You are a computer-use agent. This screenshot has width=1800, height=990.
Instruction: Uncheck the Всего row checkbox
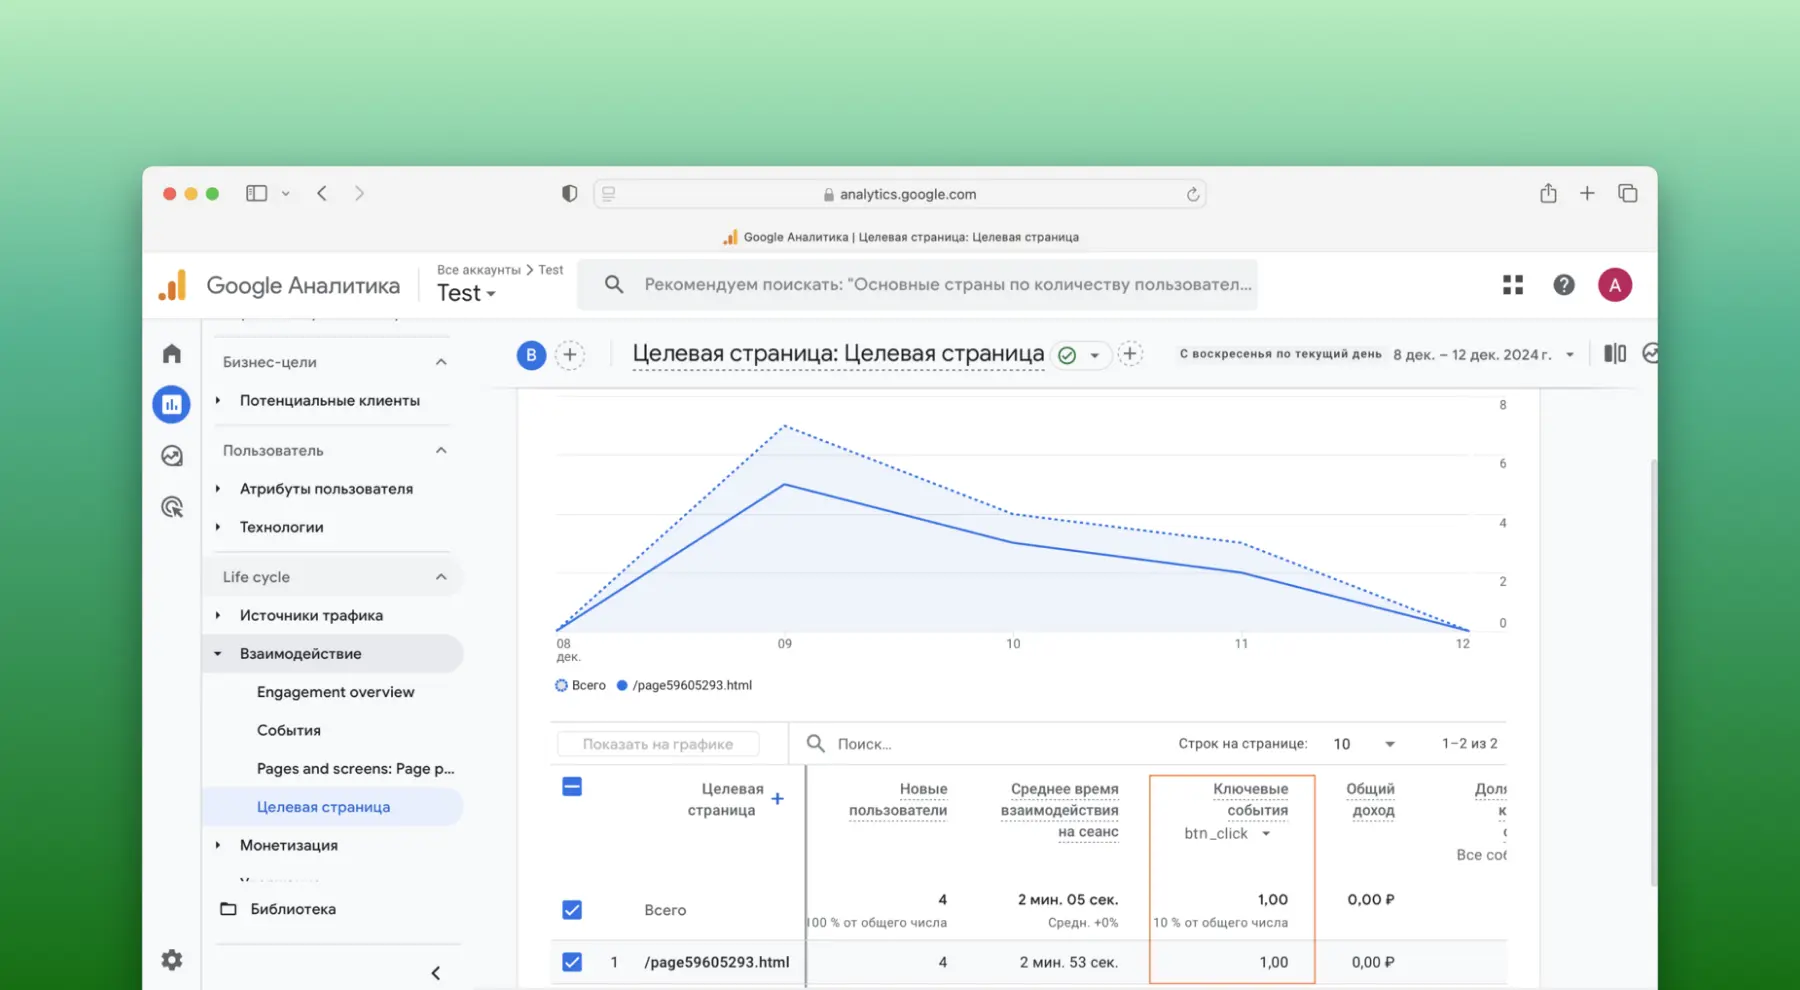pyautogui.click(x=572, y=910)
